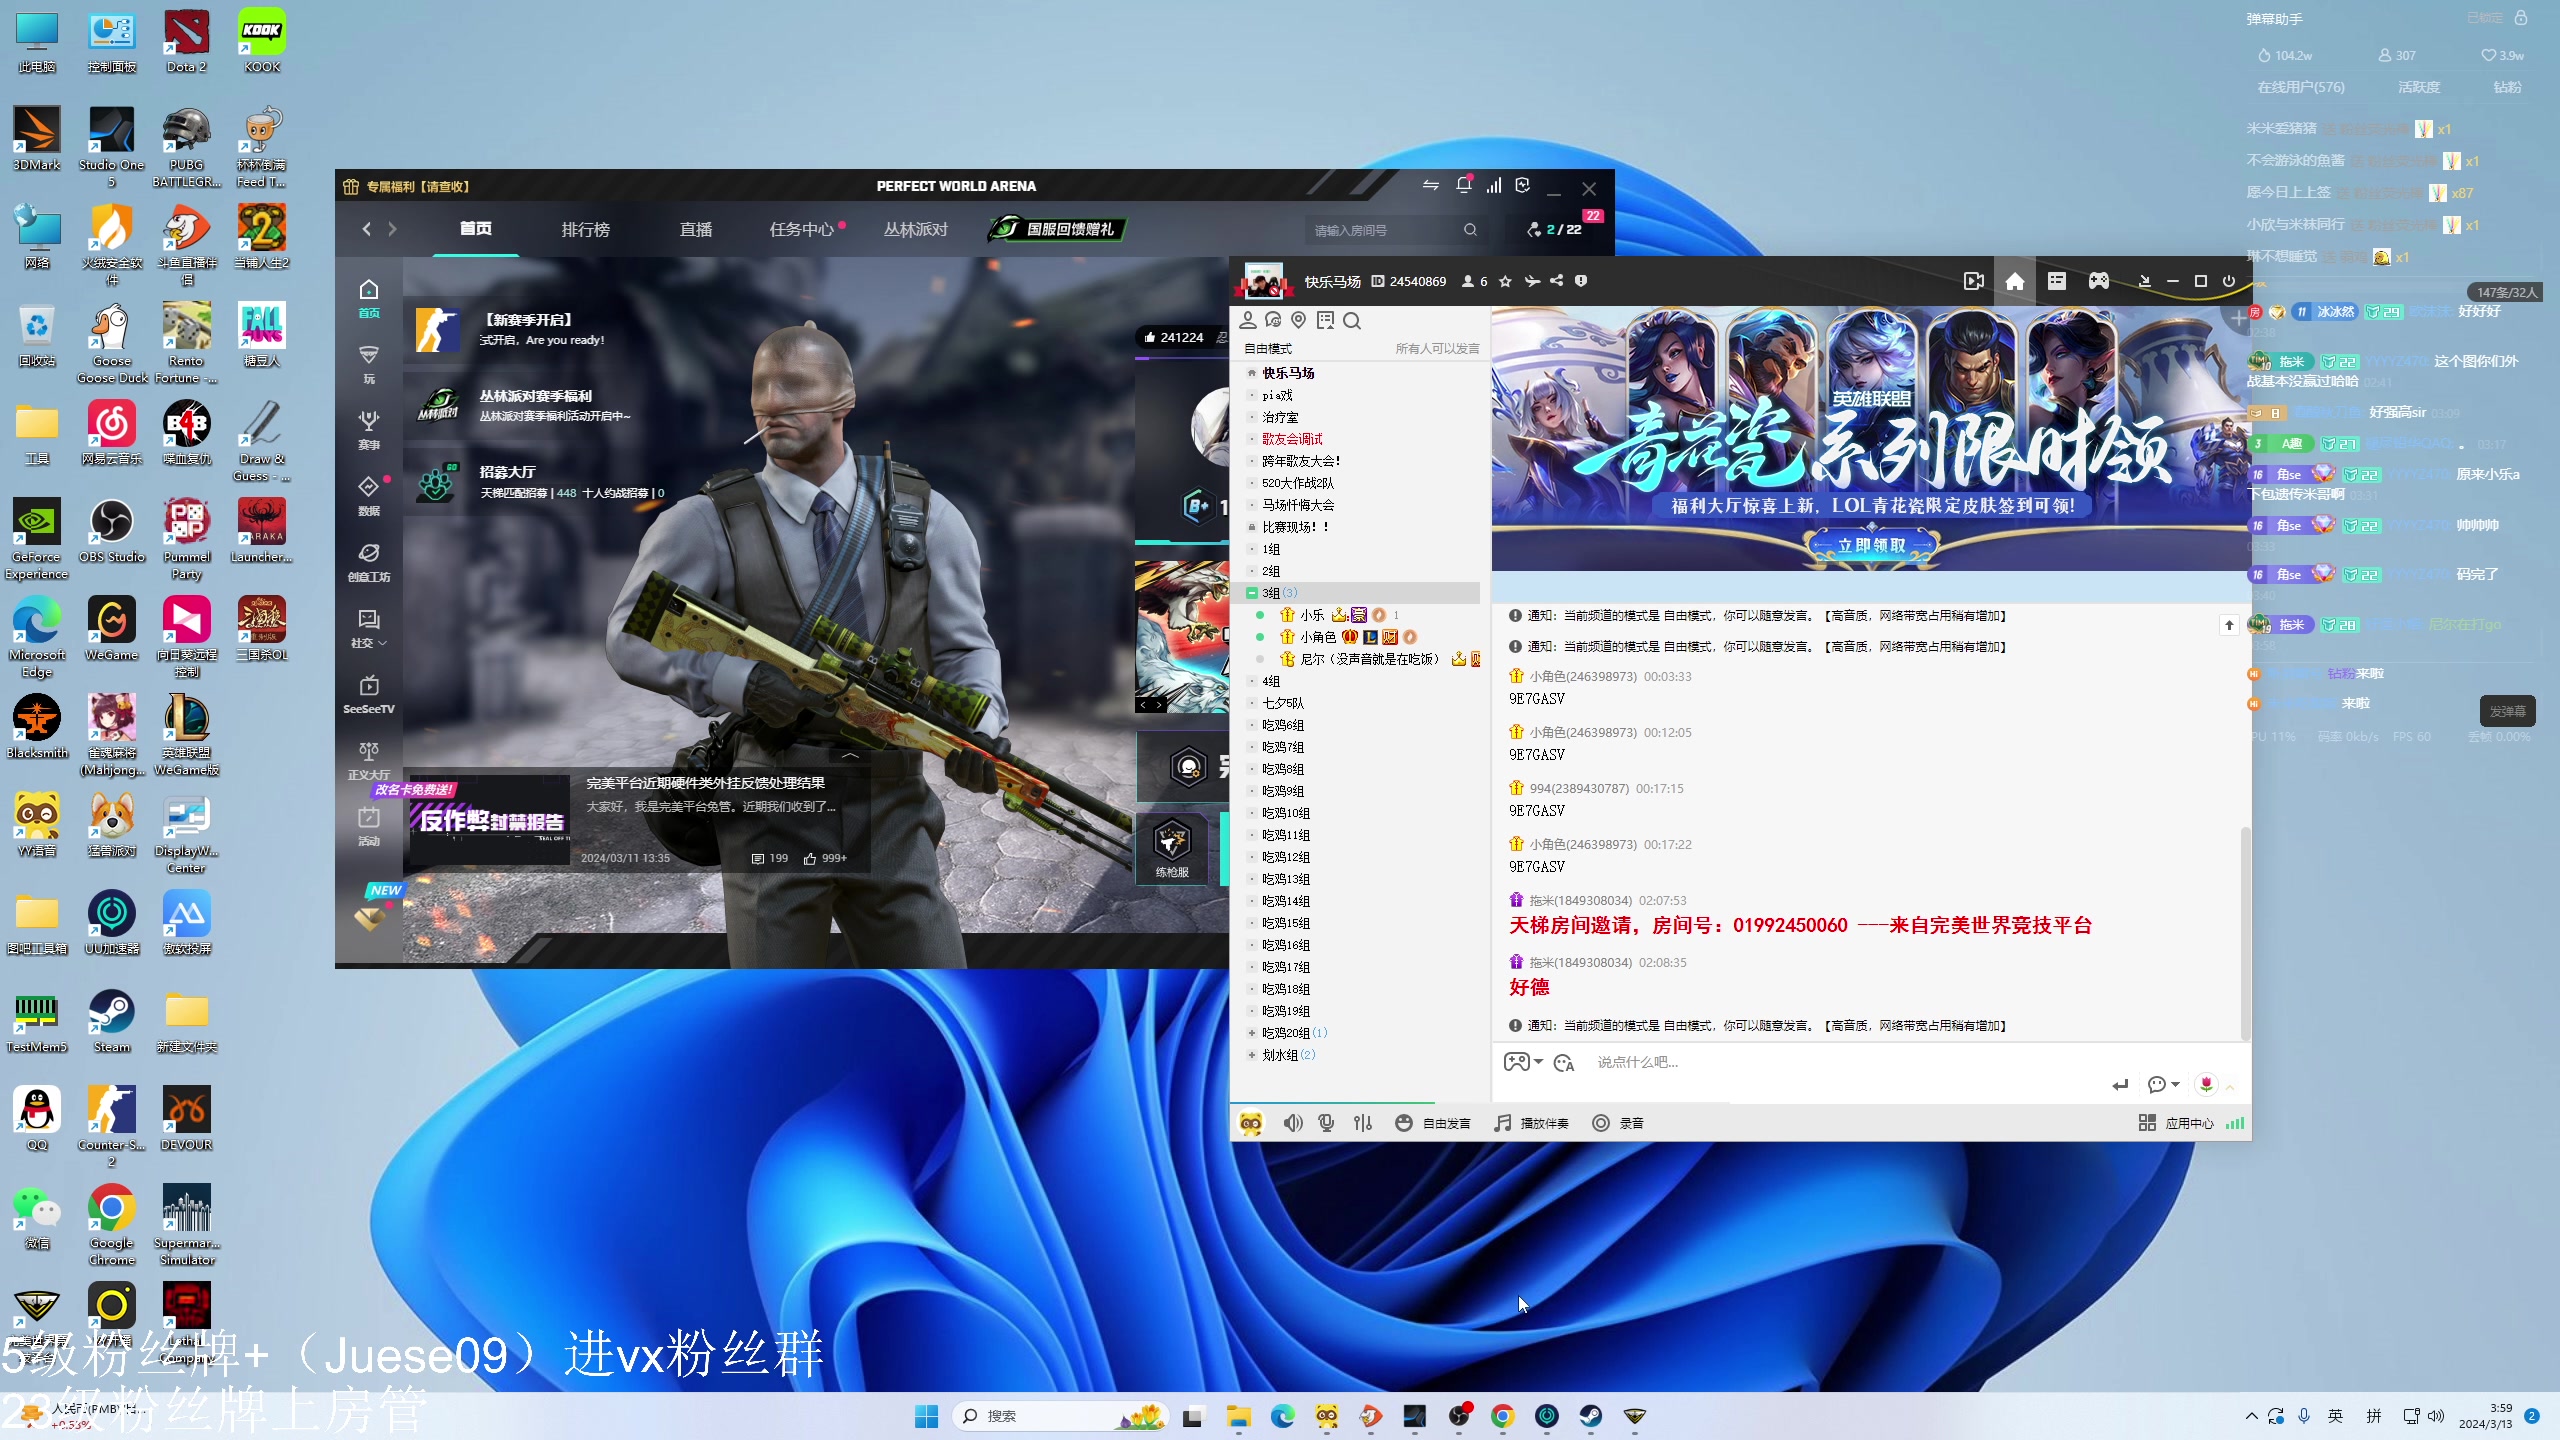Image resolution: width=2560 pixels, height=1440 pixels.
Task: Toggle 录音 recording
Action: point(1618,1123)
